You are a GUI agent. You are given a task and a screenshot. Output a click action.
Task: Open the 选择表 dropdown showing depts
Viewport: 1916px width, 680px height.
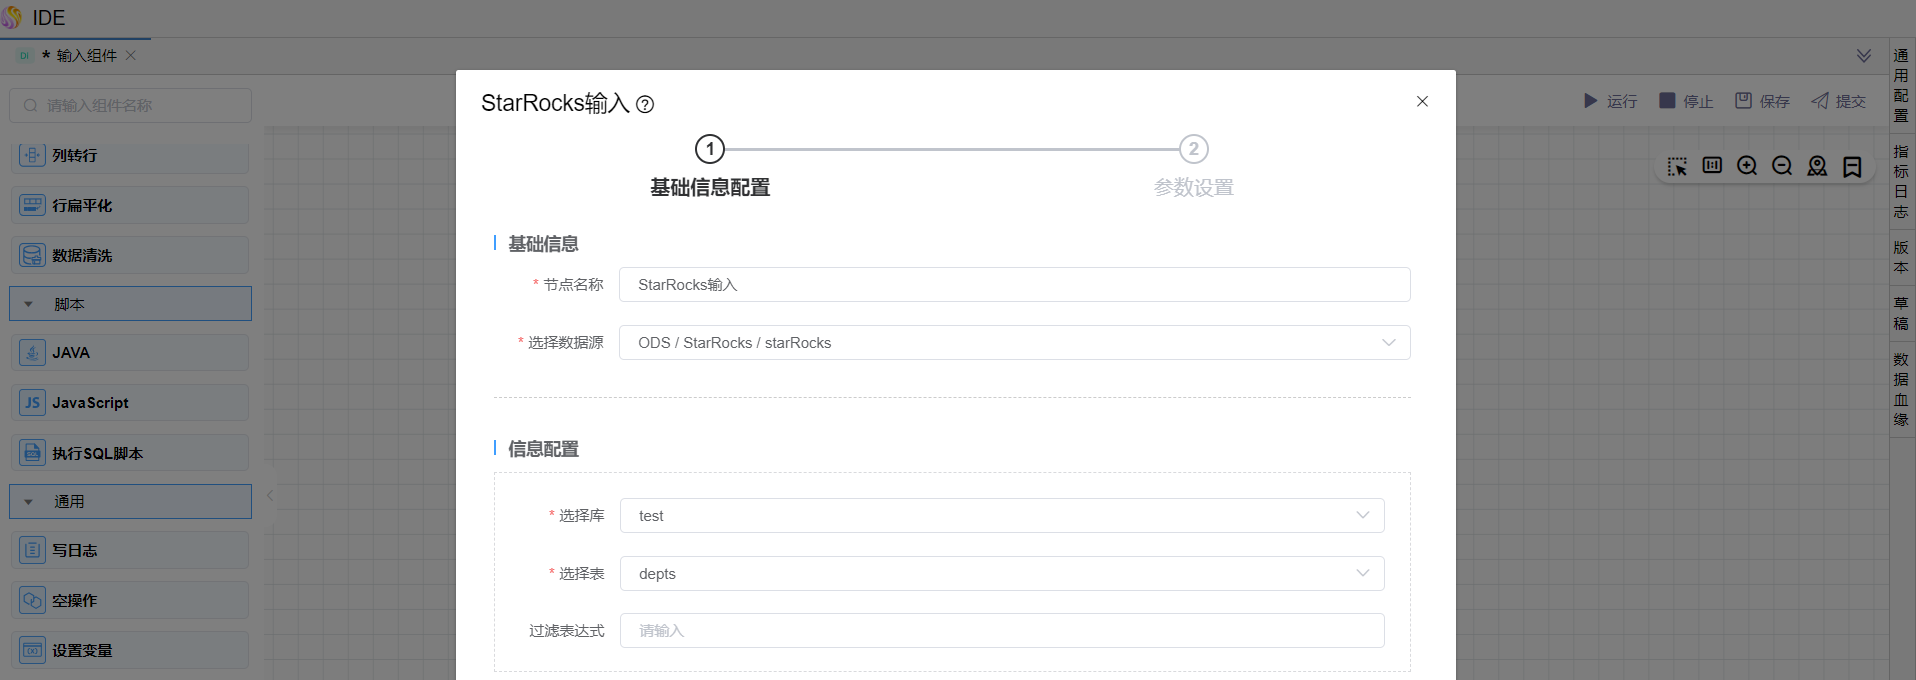coord(1002,574)
